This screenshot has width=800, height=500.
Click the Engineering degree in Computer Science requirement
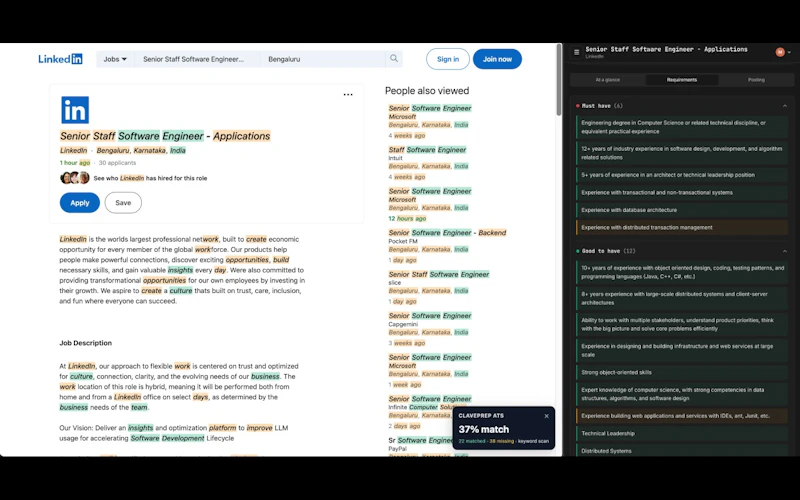pyautogui.click(x=682, y=127)
